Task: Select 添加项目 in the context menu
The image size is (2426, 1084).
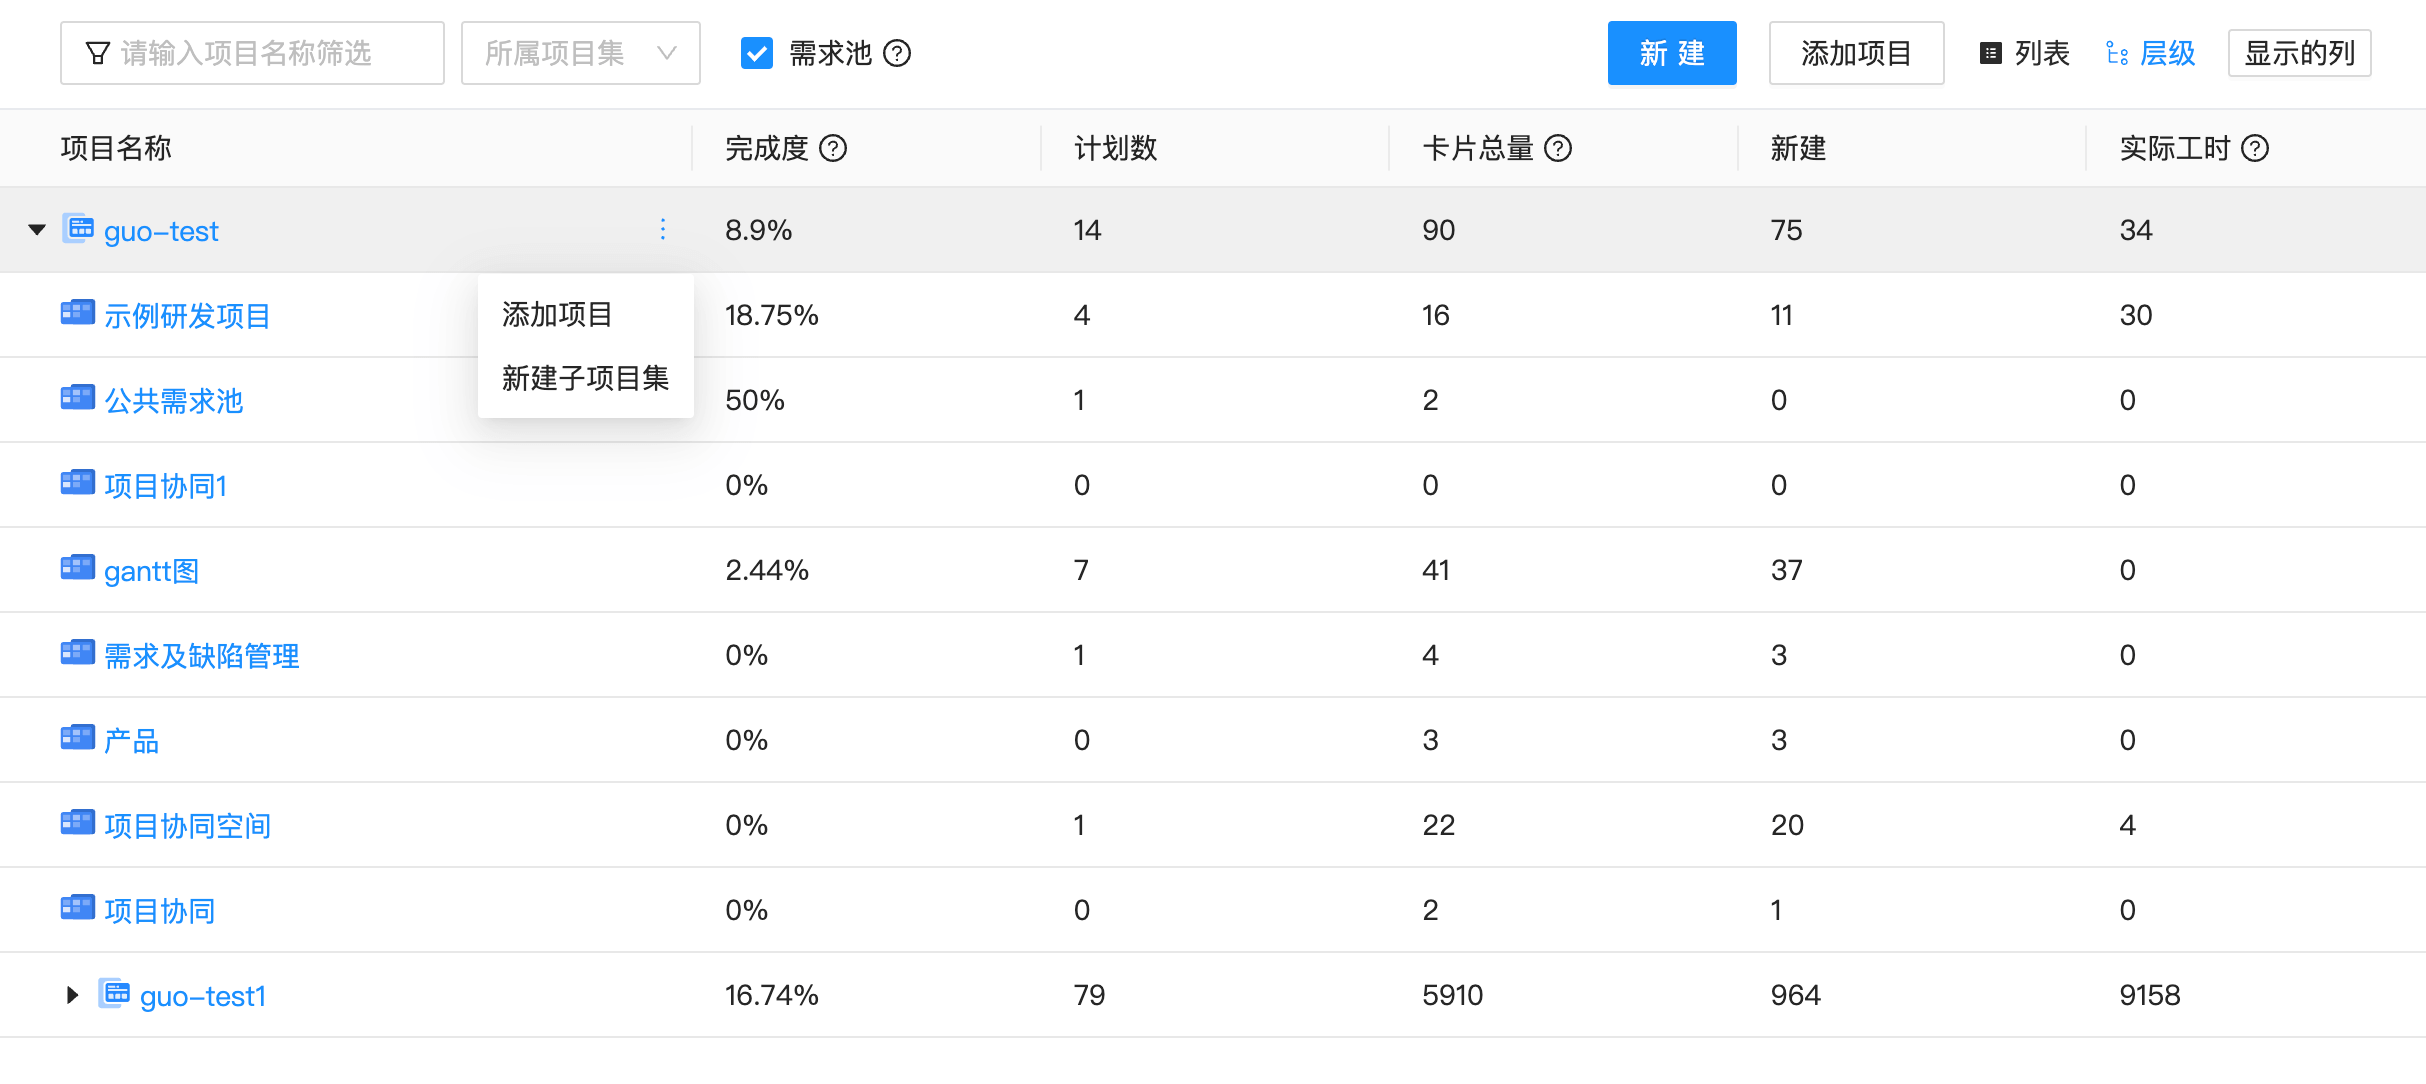Action: click(556, 314)
